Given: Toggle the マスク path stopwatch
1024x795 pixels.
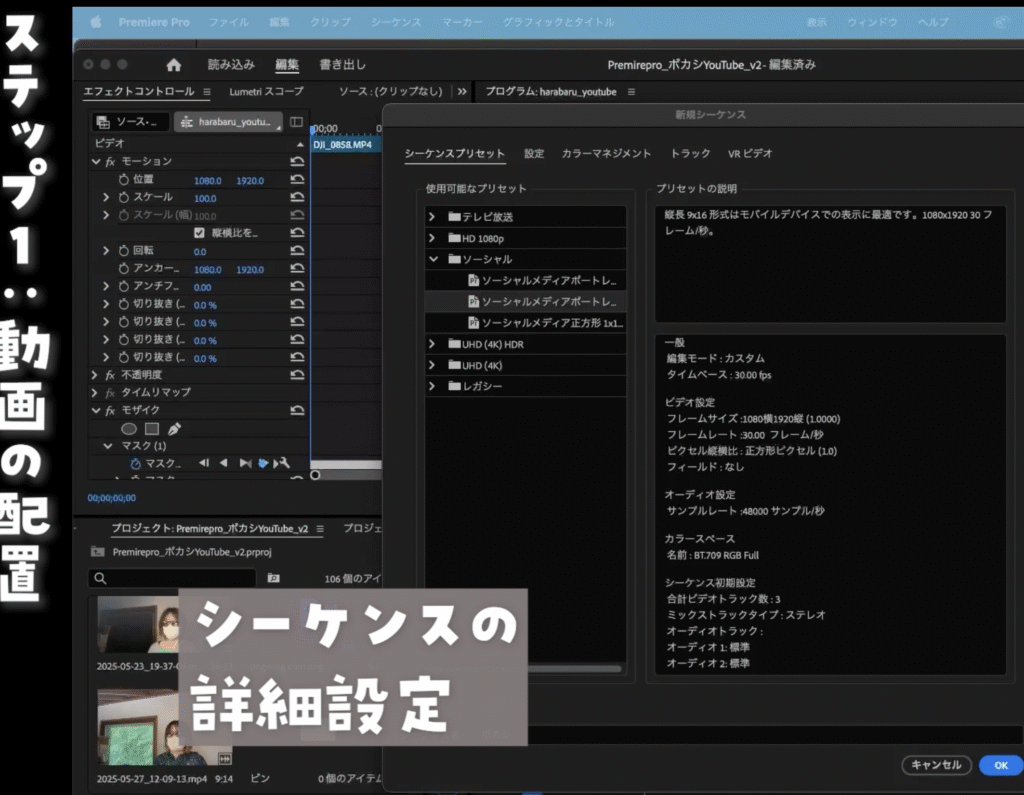Looking at the screenshot, I should pyautogui.click(x=135, y=463).
